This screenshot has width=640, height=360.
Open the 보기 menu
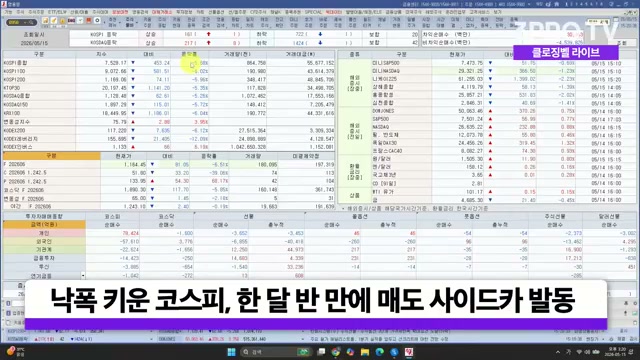(x=498, y=12)
